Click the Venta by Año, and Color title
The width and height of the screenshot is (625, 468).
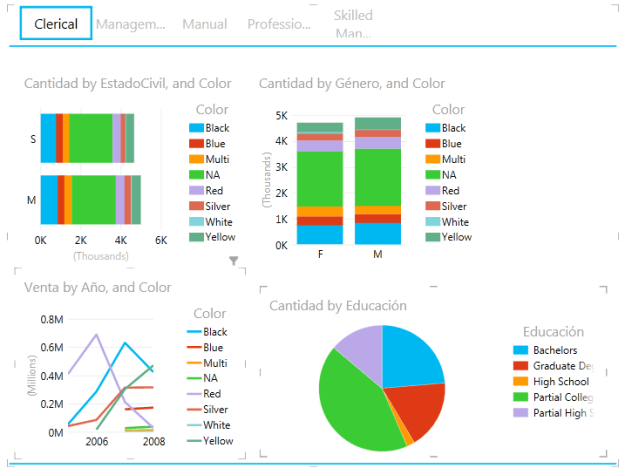[98, 287]
